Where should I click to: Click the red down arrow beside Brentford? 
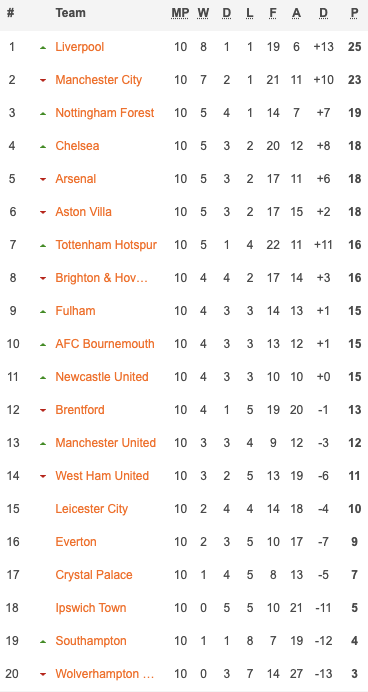[43, 410]
